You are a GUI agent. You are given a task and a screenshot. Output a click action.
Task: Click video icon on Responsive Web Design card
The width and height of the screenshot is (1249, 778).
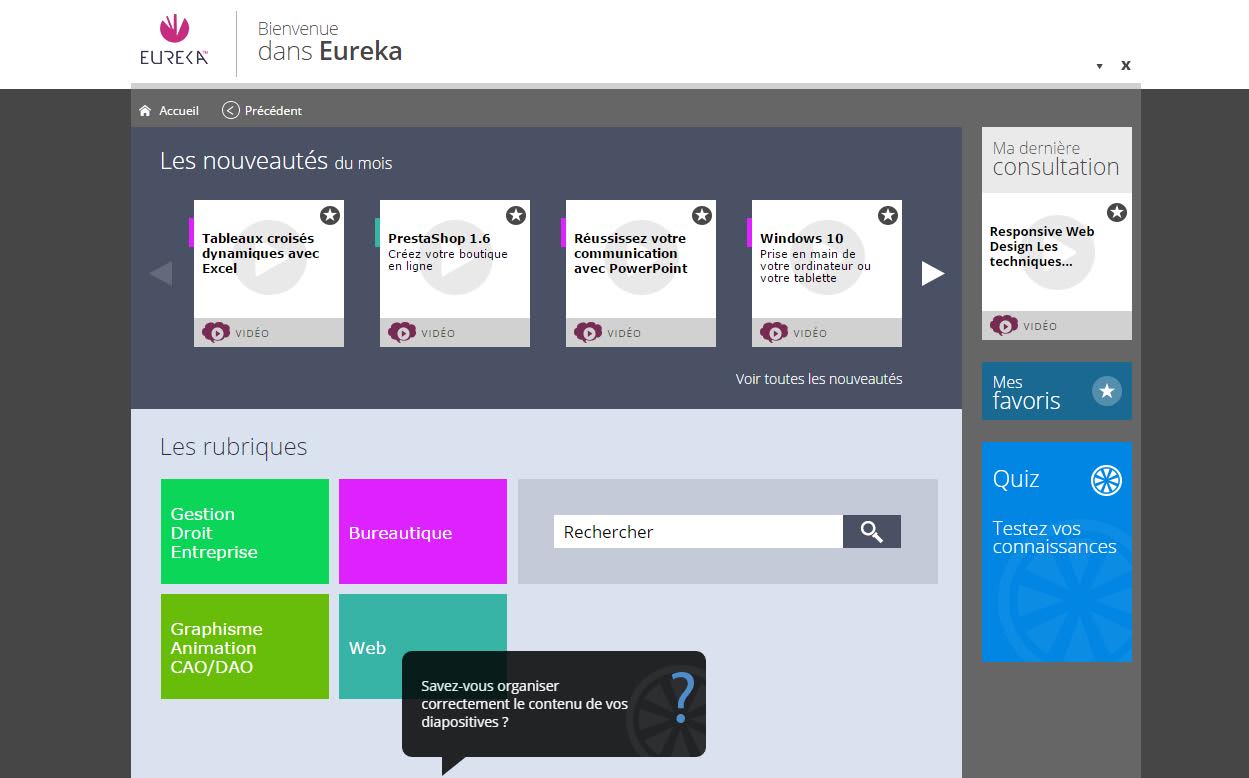pos(1004,325)
